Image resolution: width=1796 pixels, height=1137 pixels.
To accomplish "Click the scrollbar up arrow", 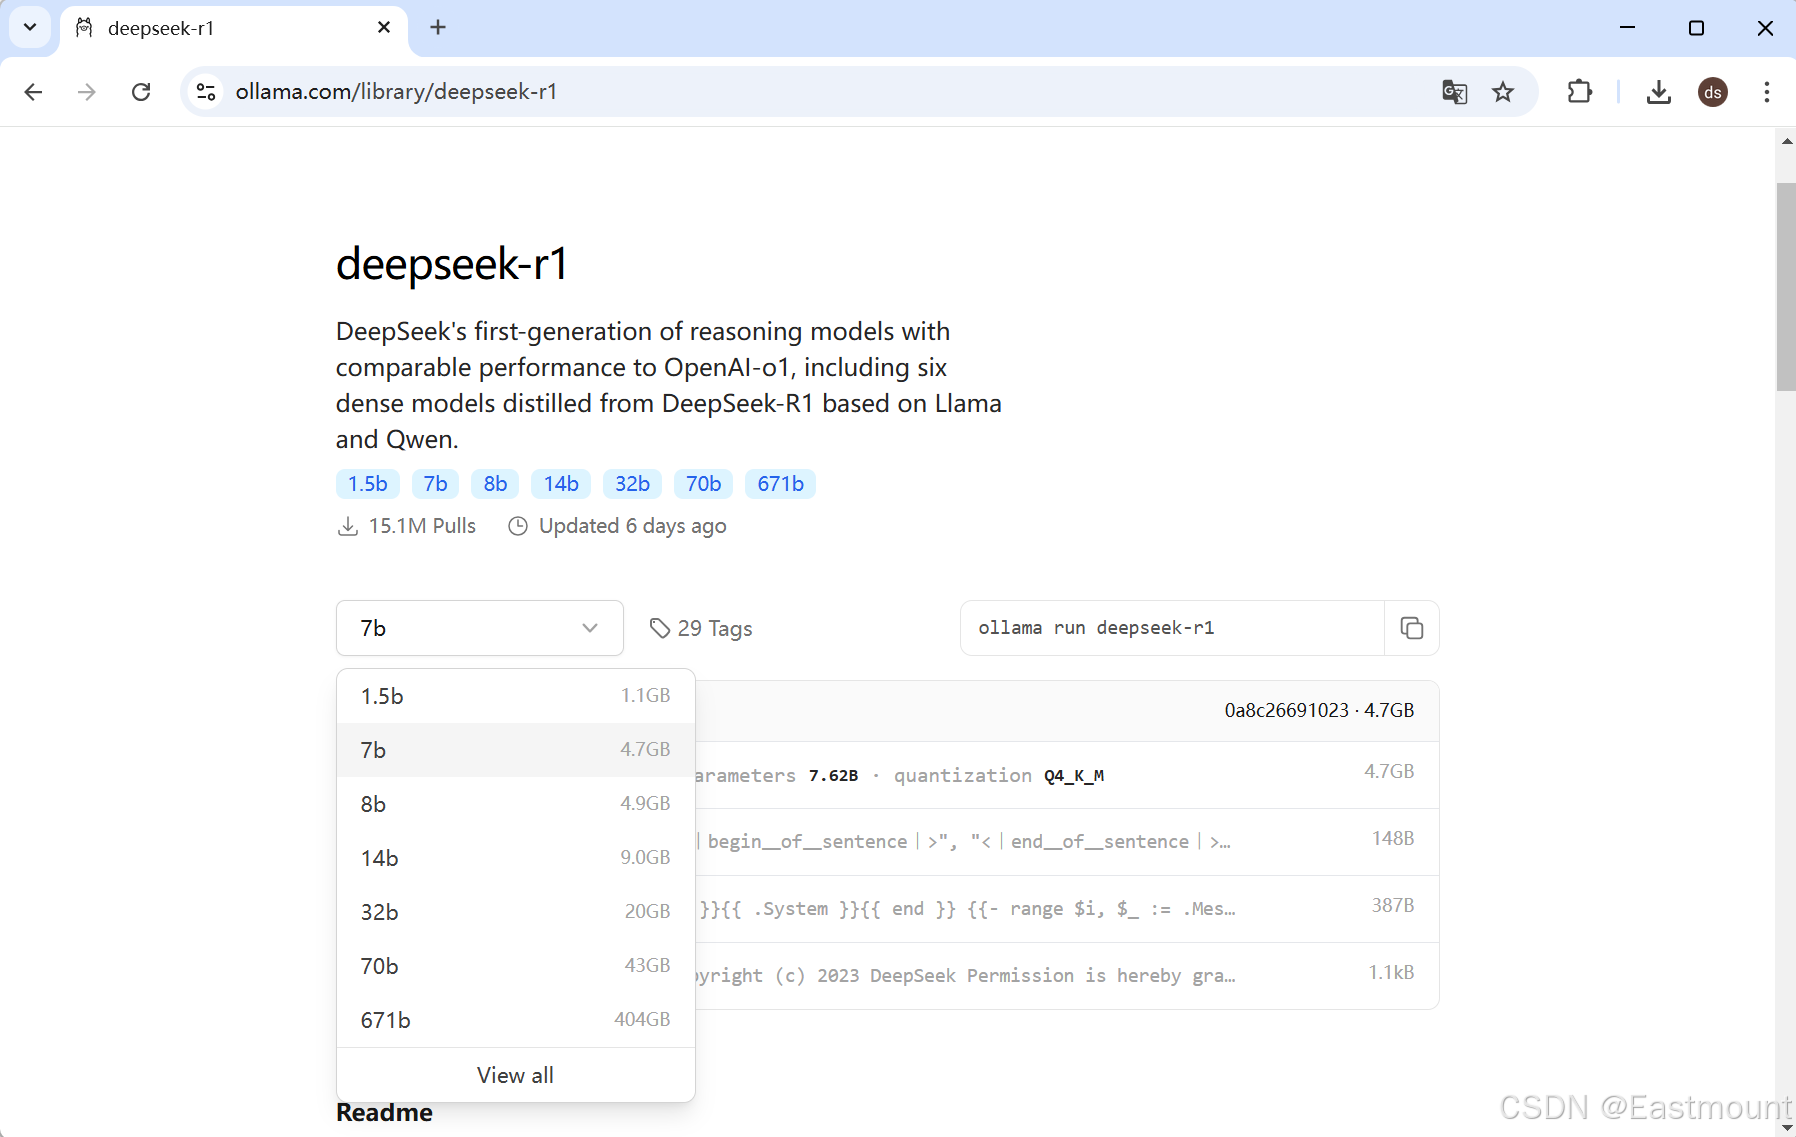I will (x=1786, y=141).
